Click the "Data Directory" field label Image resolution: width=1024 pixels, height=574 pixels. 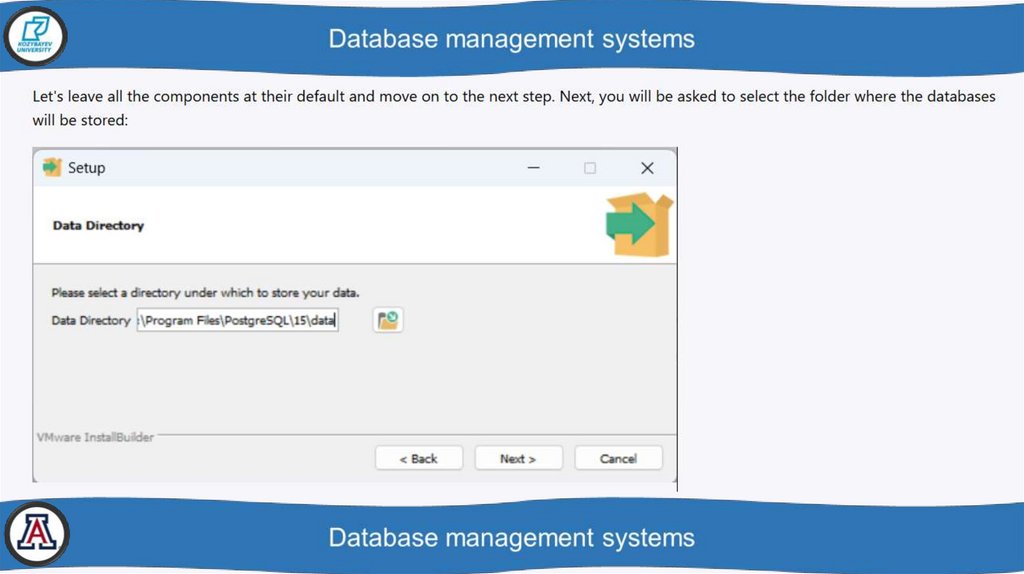pyautogui.click(x=91, y=321)
